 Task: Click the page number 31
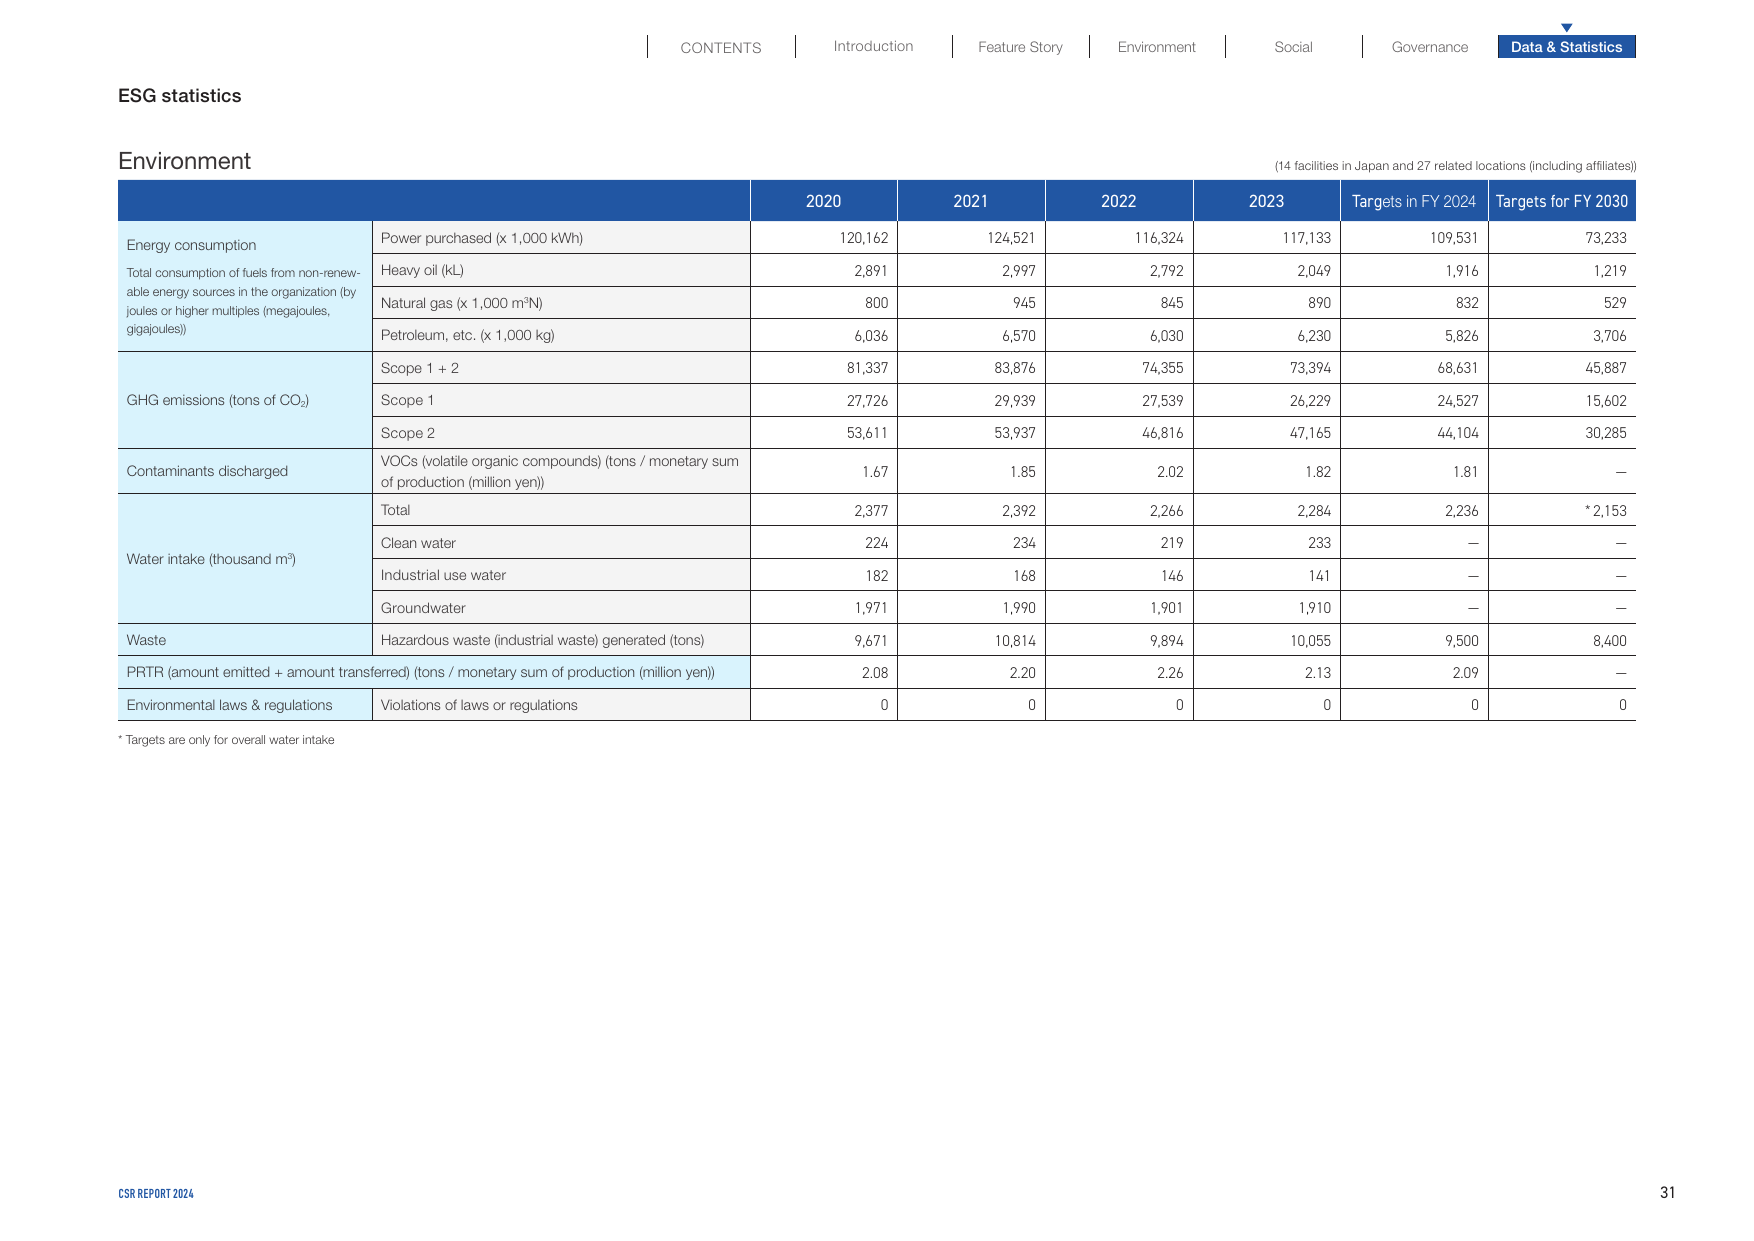tap(1667, 1192)
